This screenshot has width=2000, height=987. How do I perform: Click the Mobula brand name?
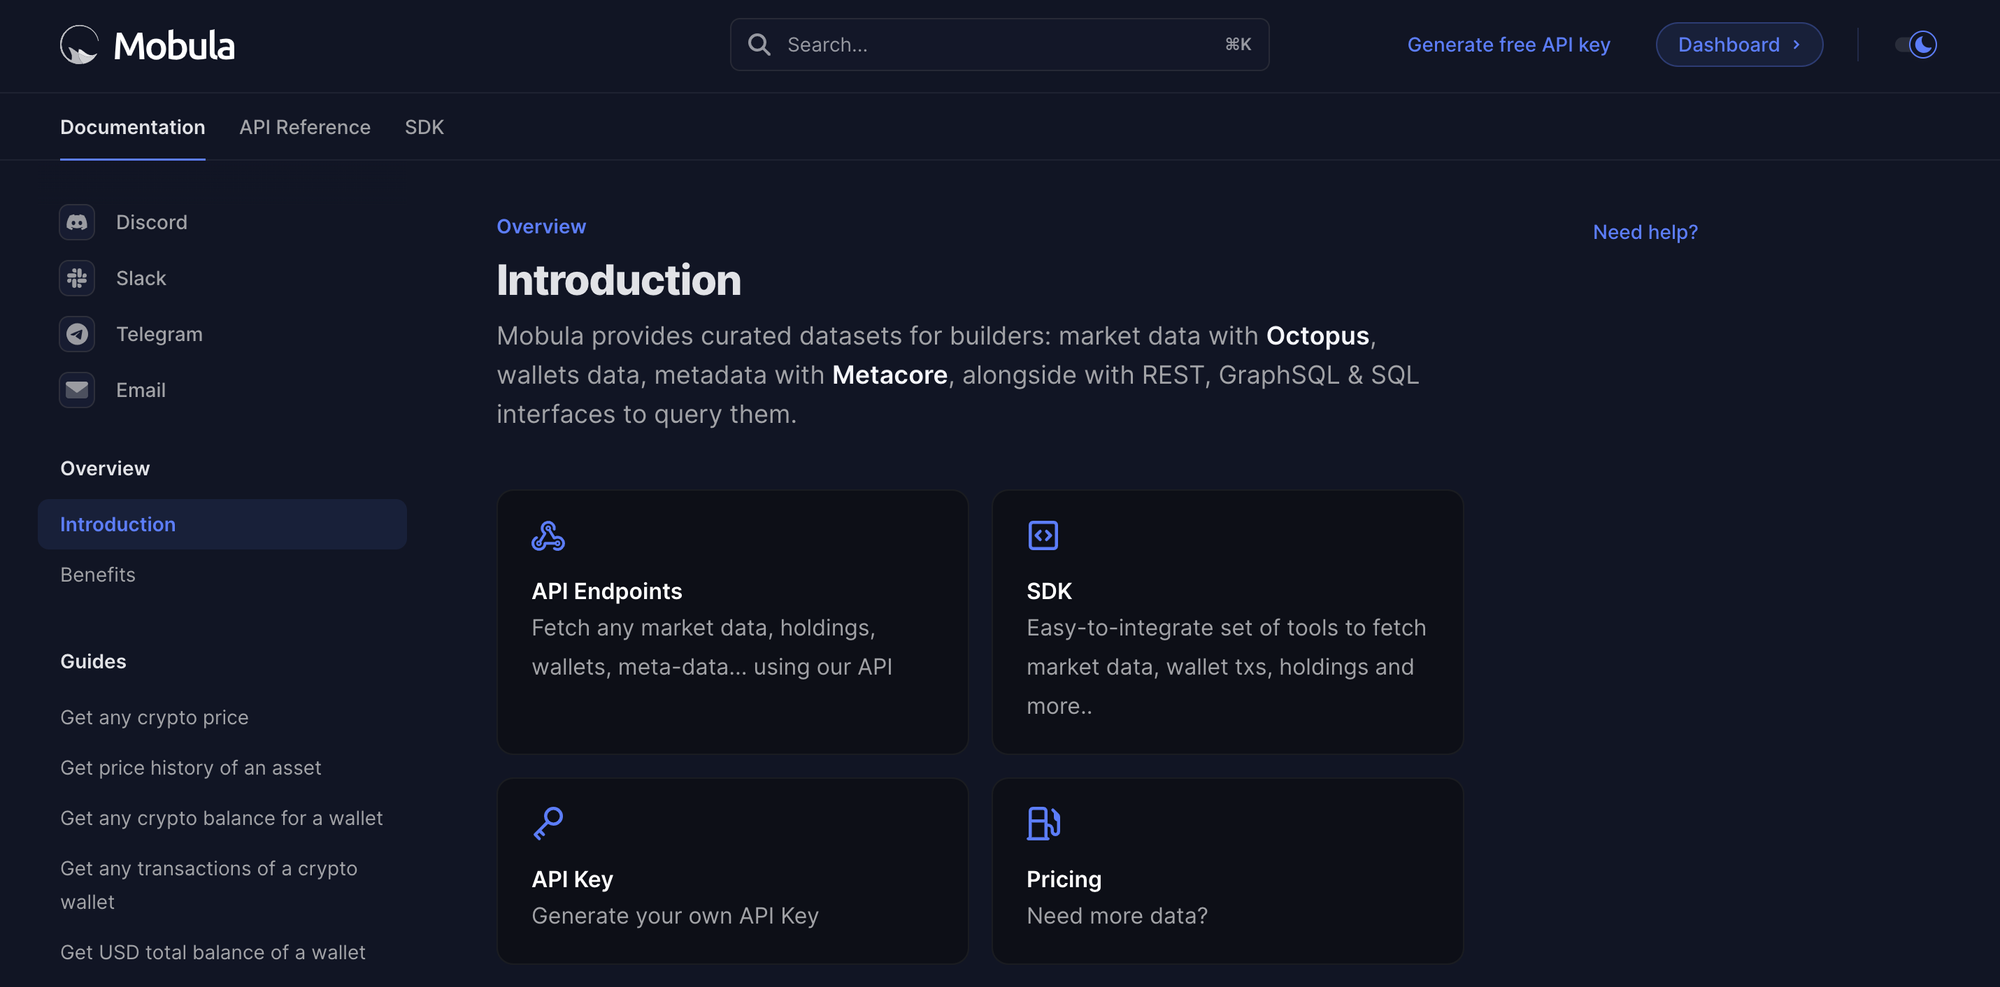[x=174, y=45]
